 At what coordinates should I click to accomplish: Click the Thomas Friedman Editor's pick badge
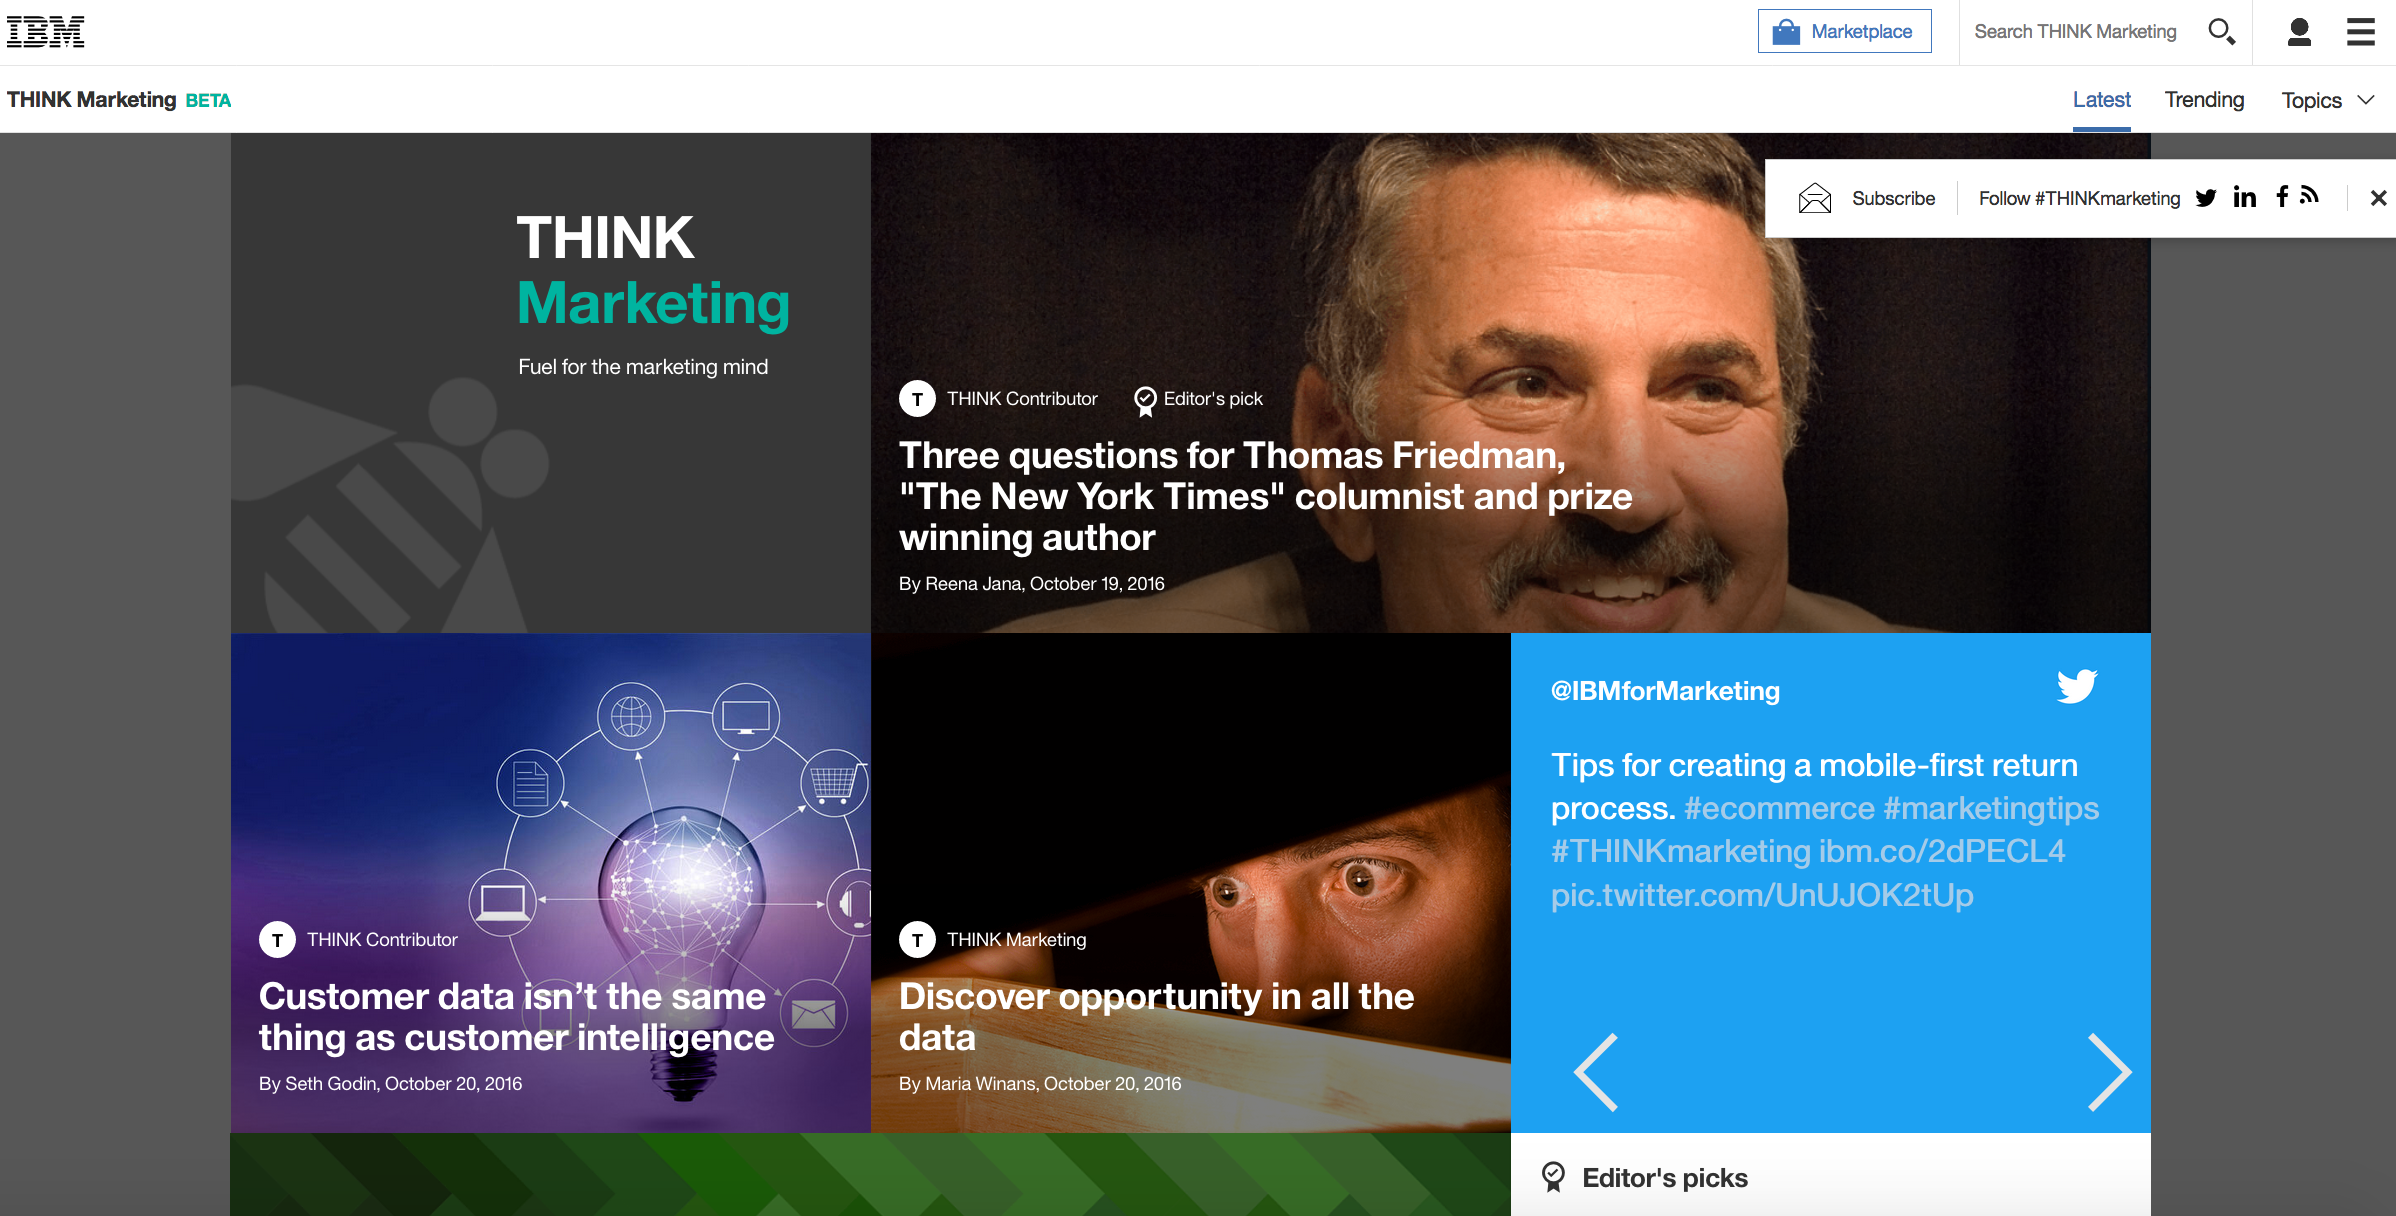[1194, 400]
